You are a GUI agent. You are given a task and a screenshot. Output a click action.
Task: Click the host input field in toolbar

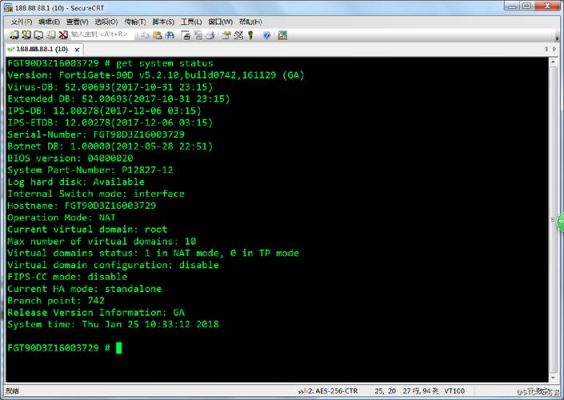click(x=103, y=35)
